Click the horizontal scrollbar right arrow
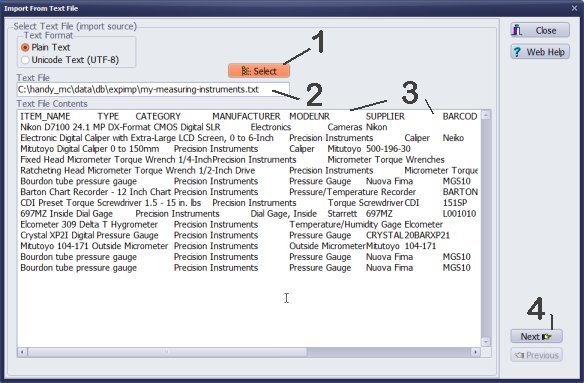The height and width of the screenshot is (383, 584). 476,352
